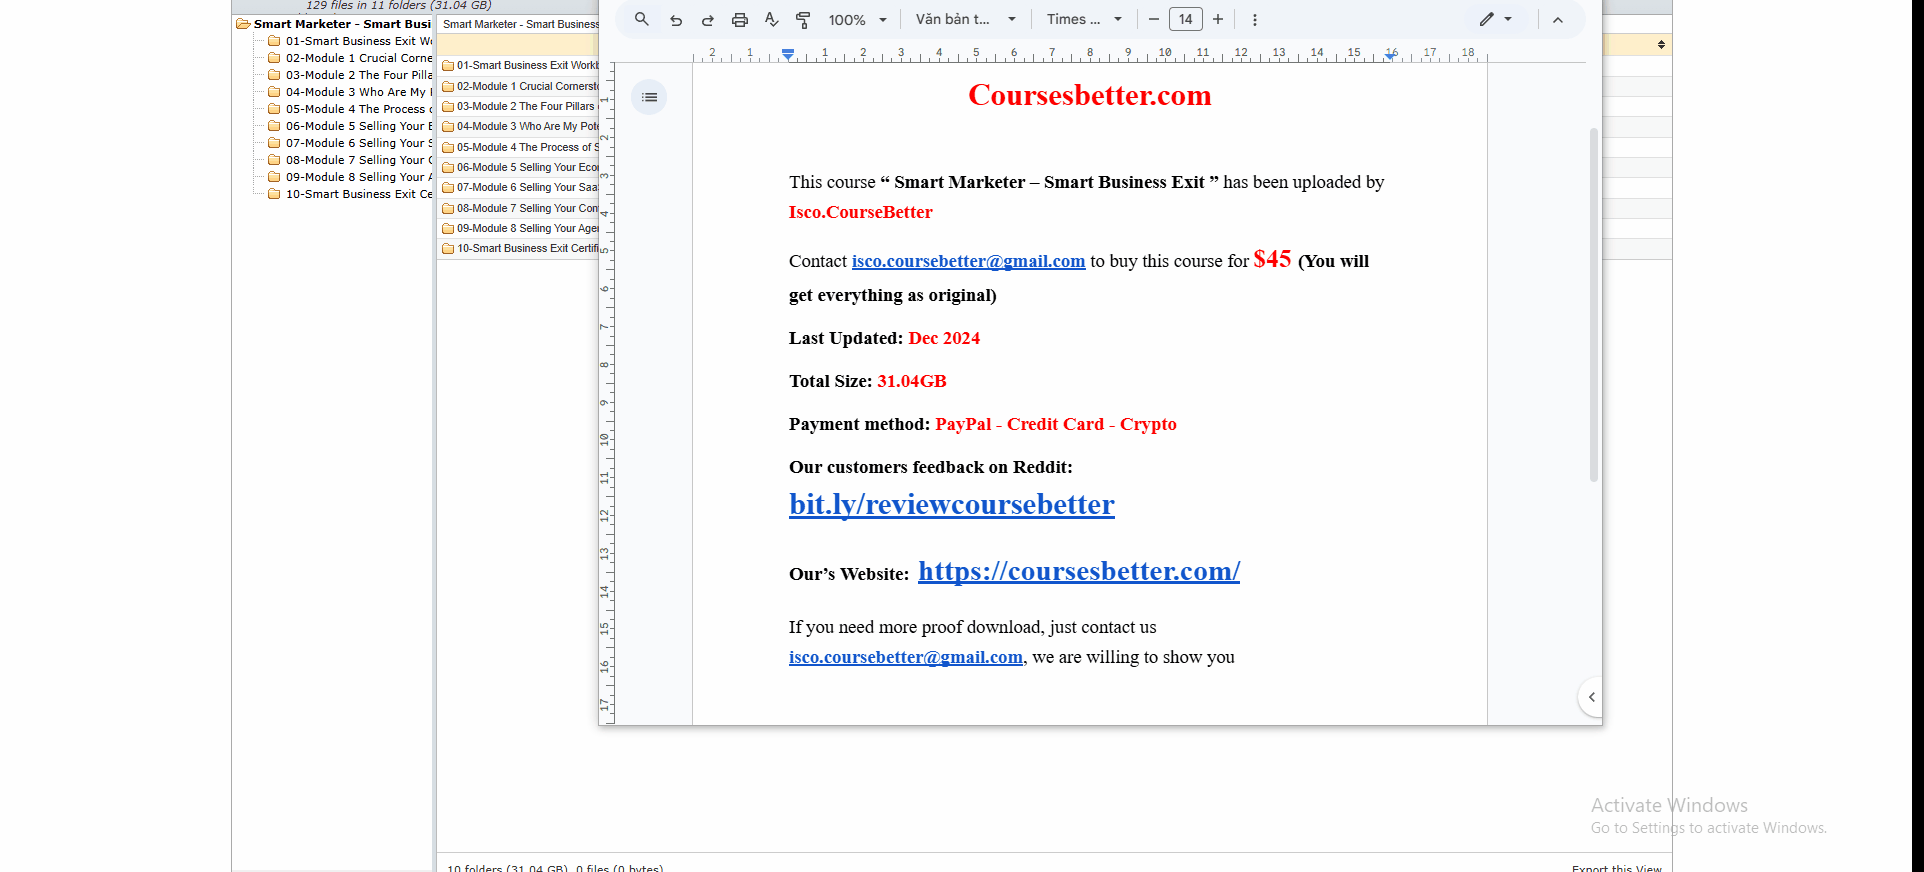Open the bit.ly/reviewcoursebetter link

[x=952, y=504]
